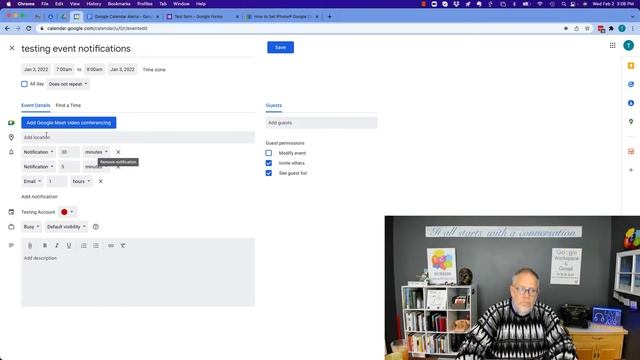Remove formatting in description toolbar

coord(123,246)
